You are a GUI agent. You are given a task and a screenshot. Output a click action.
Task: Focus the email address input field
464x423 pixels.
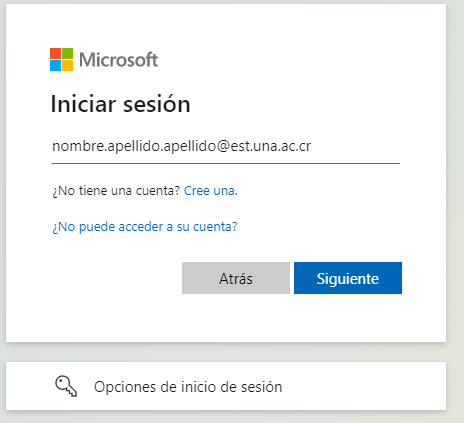point(226,147)
